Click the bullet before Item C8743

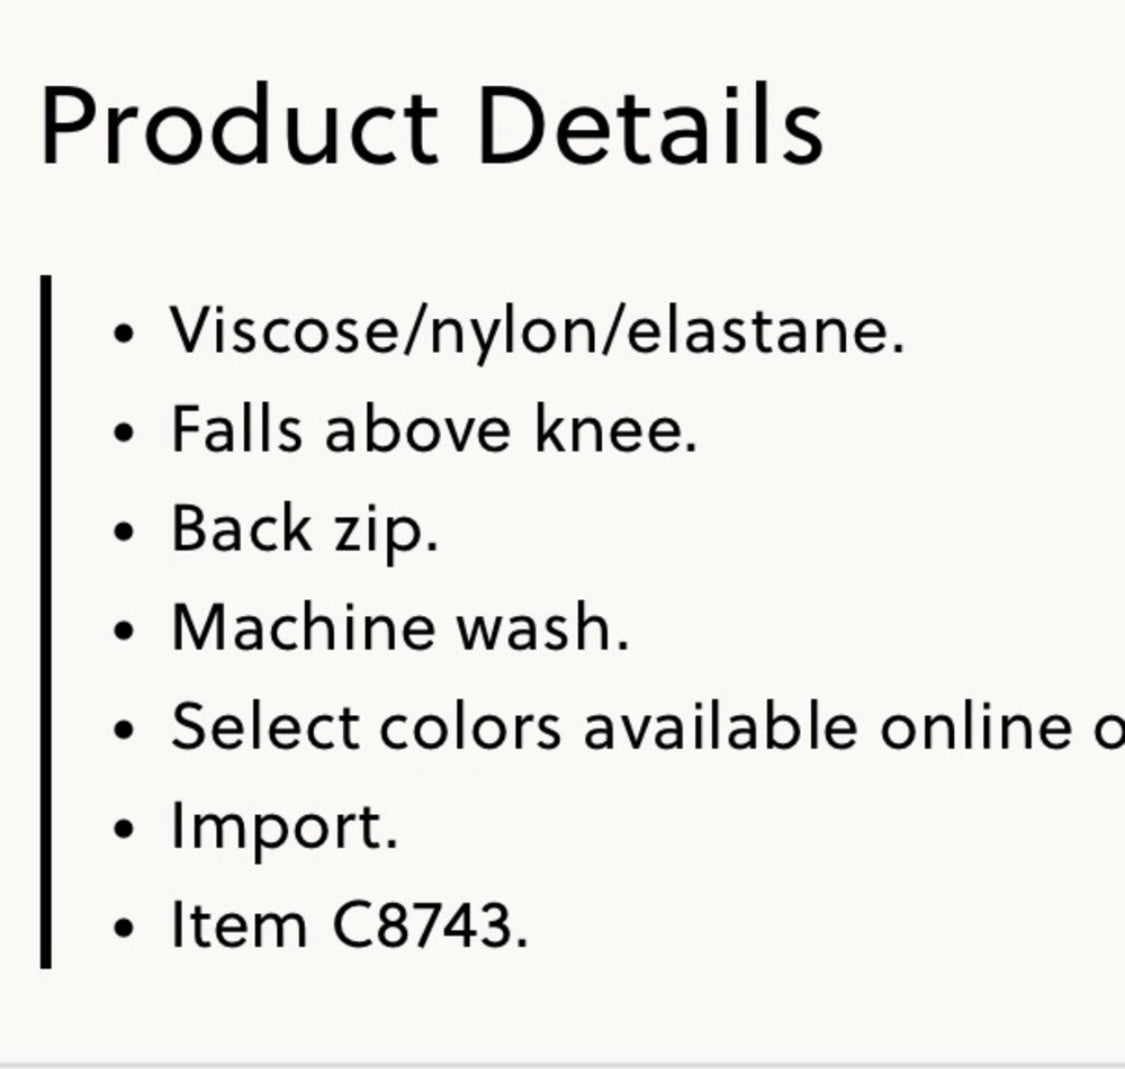(x=124, y=928)
